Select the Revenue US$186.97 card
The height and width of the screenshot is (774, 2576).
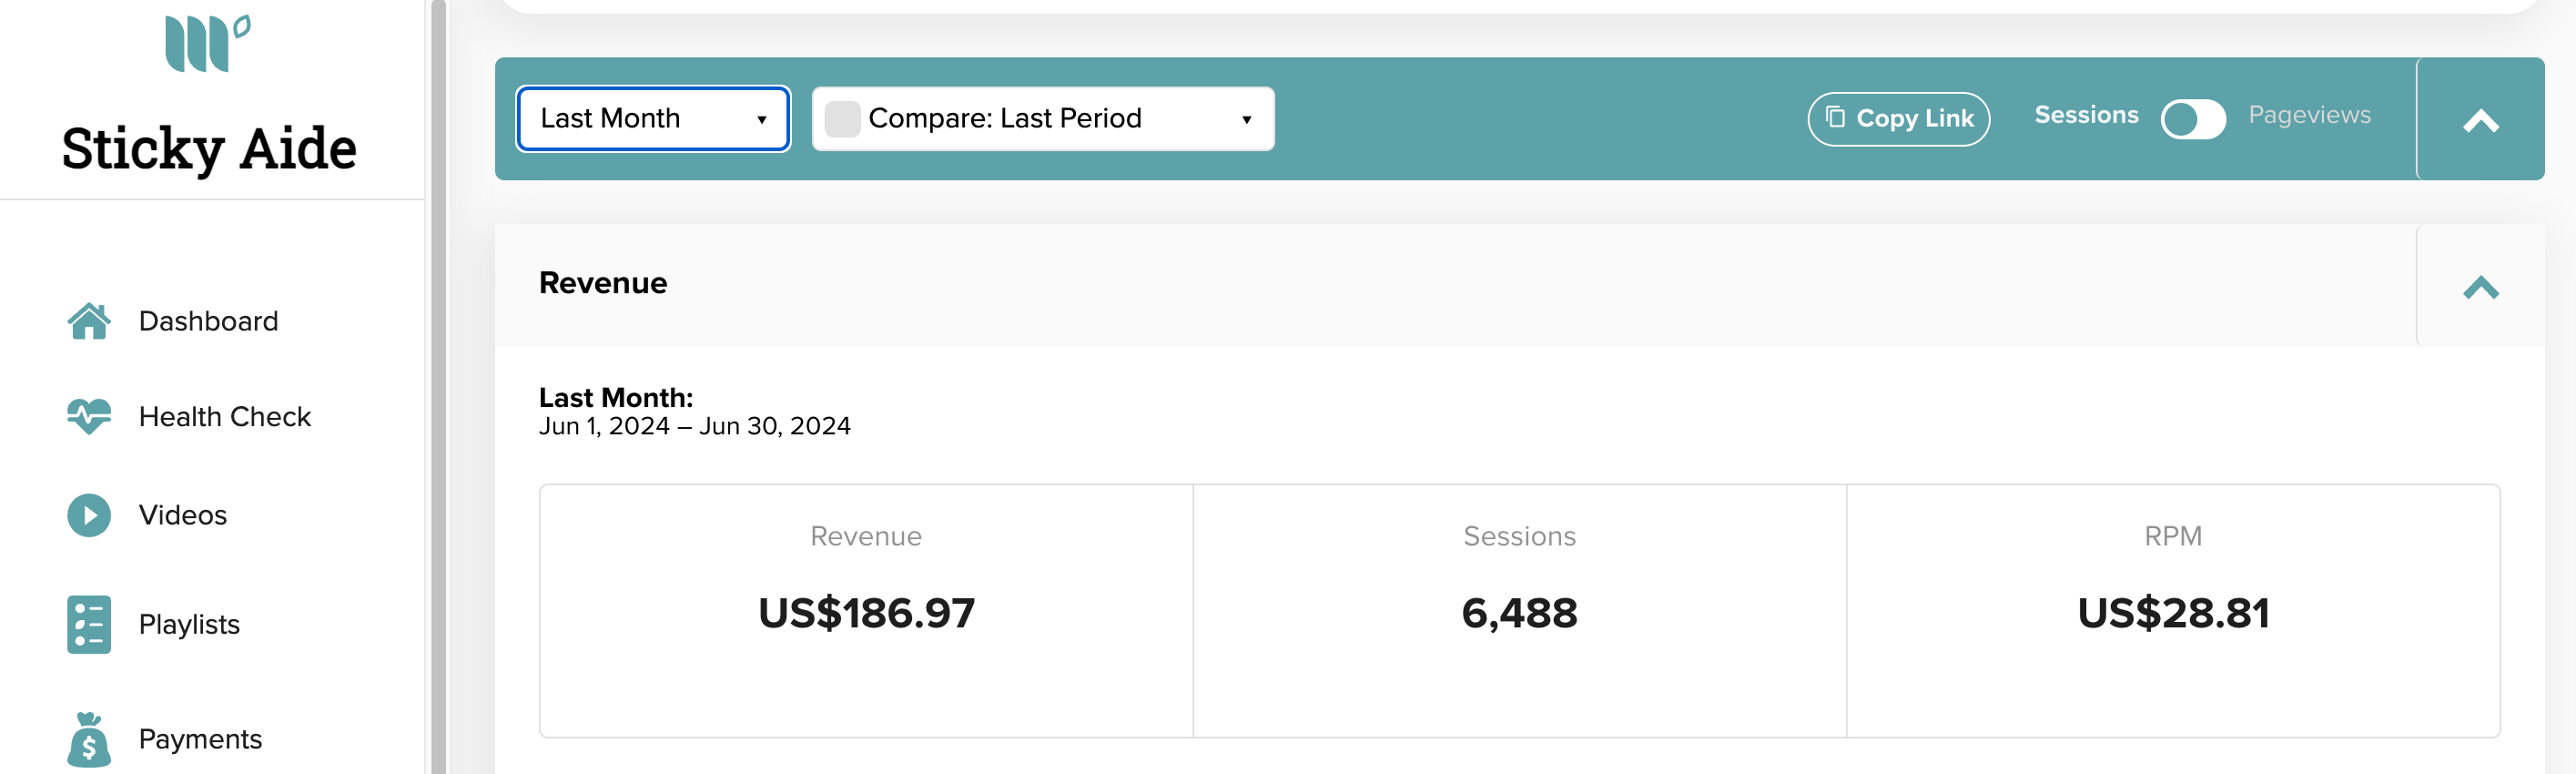click(x=866, y=611)
